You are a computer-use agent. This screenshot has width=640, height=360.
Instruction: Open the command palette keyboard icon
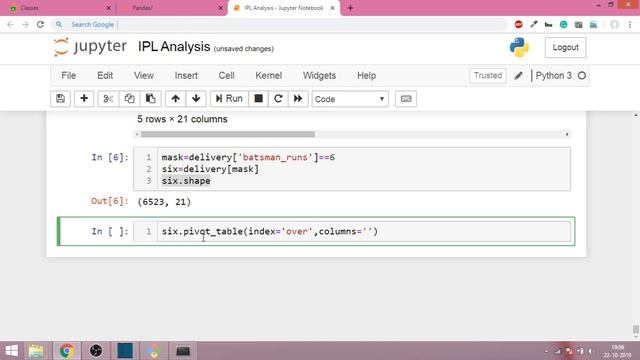coord(406,99)
